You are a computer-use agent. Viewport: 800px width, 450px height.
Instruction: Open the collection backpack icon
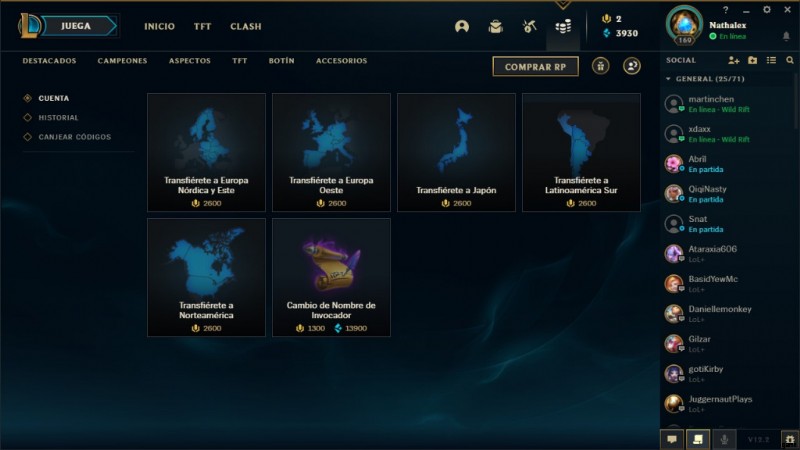(495, 27)
